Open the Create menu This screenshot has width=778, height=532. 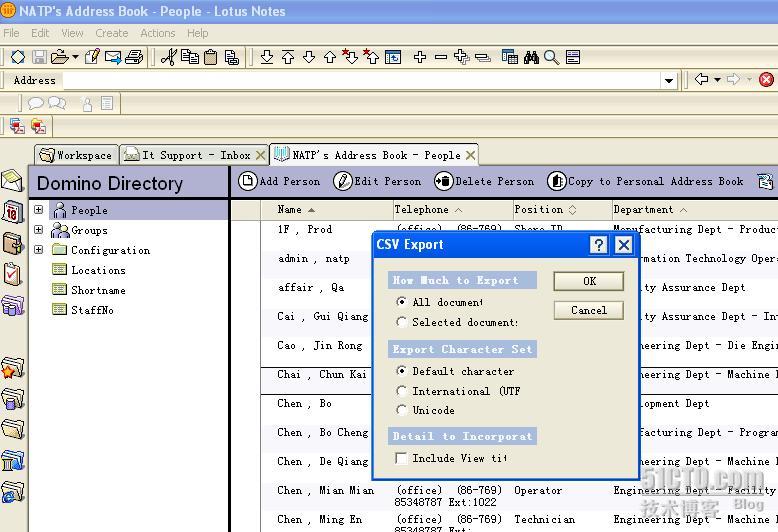112,33
